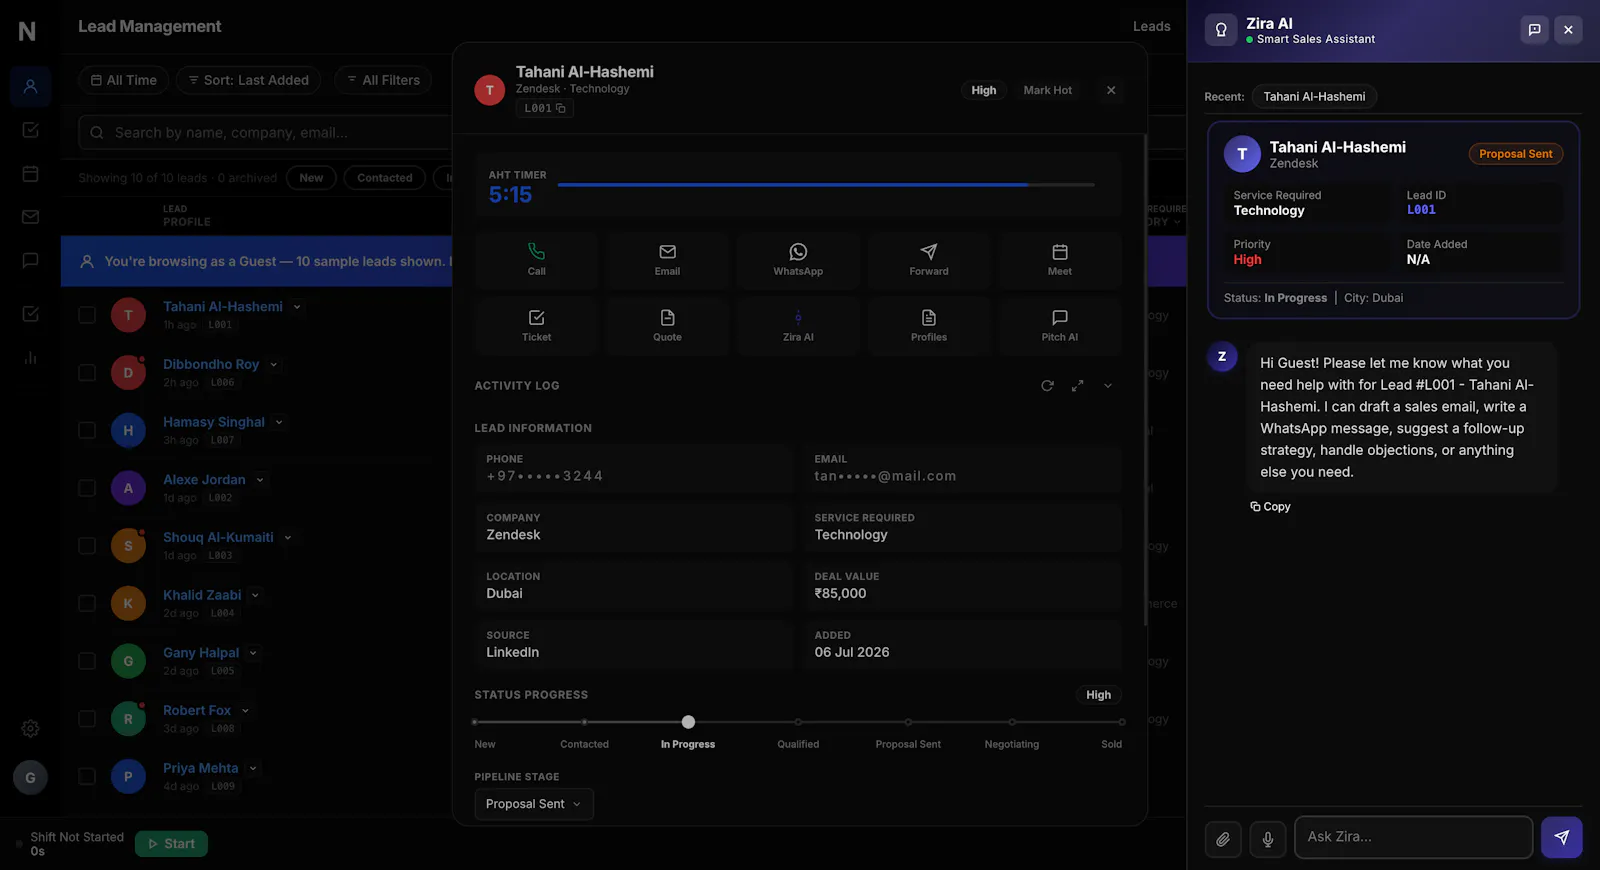The width and height of the screenshot is (1600, 870).
Task: Click the Ask Zira message field
Action: pos(1413,837)
